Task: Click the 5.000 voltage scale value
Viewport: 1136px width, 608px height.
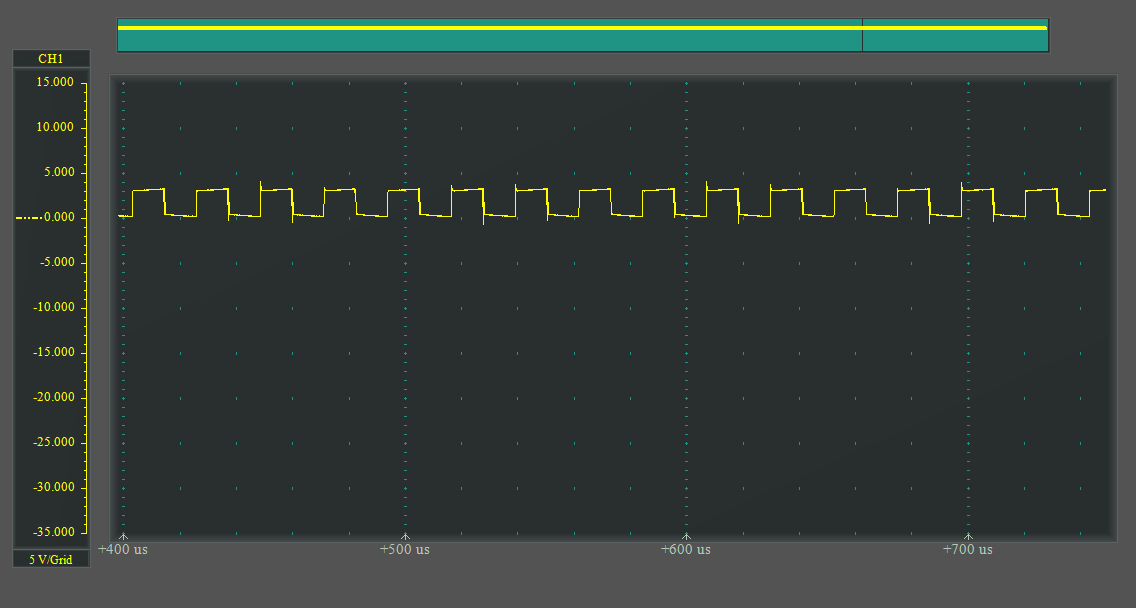Action: pos(59,172)
